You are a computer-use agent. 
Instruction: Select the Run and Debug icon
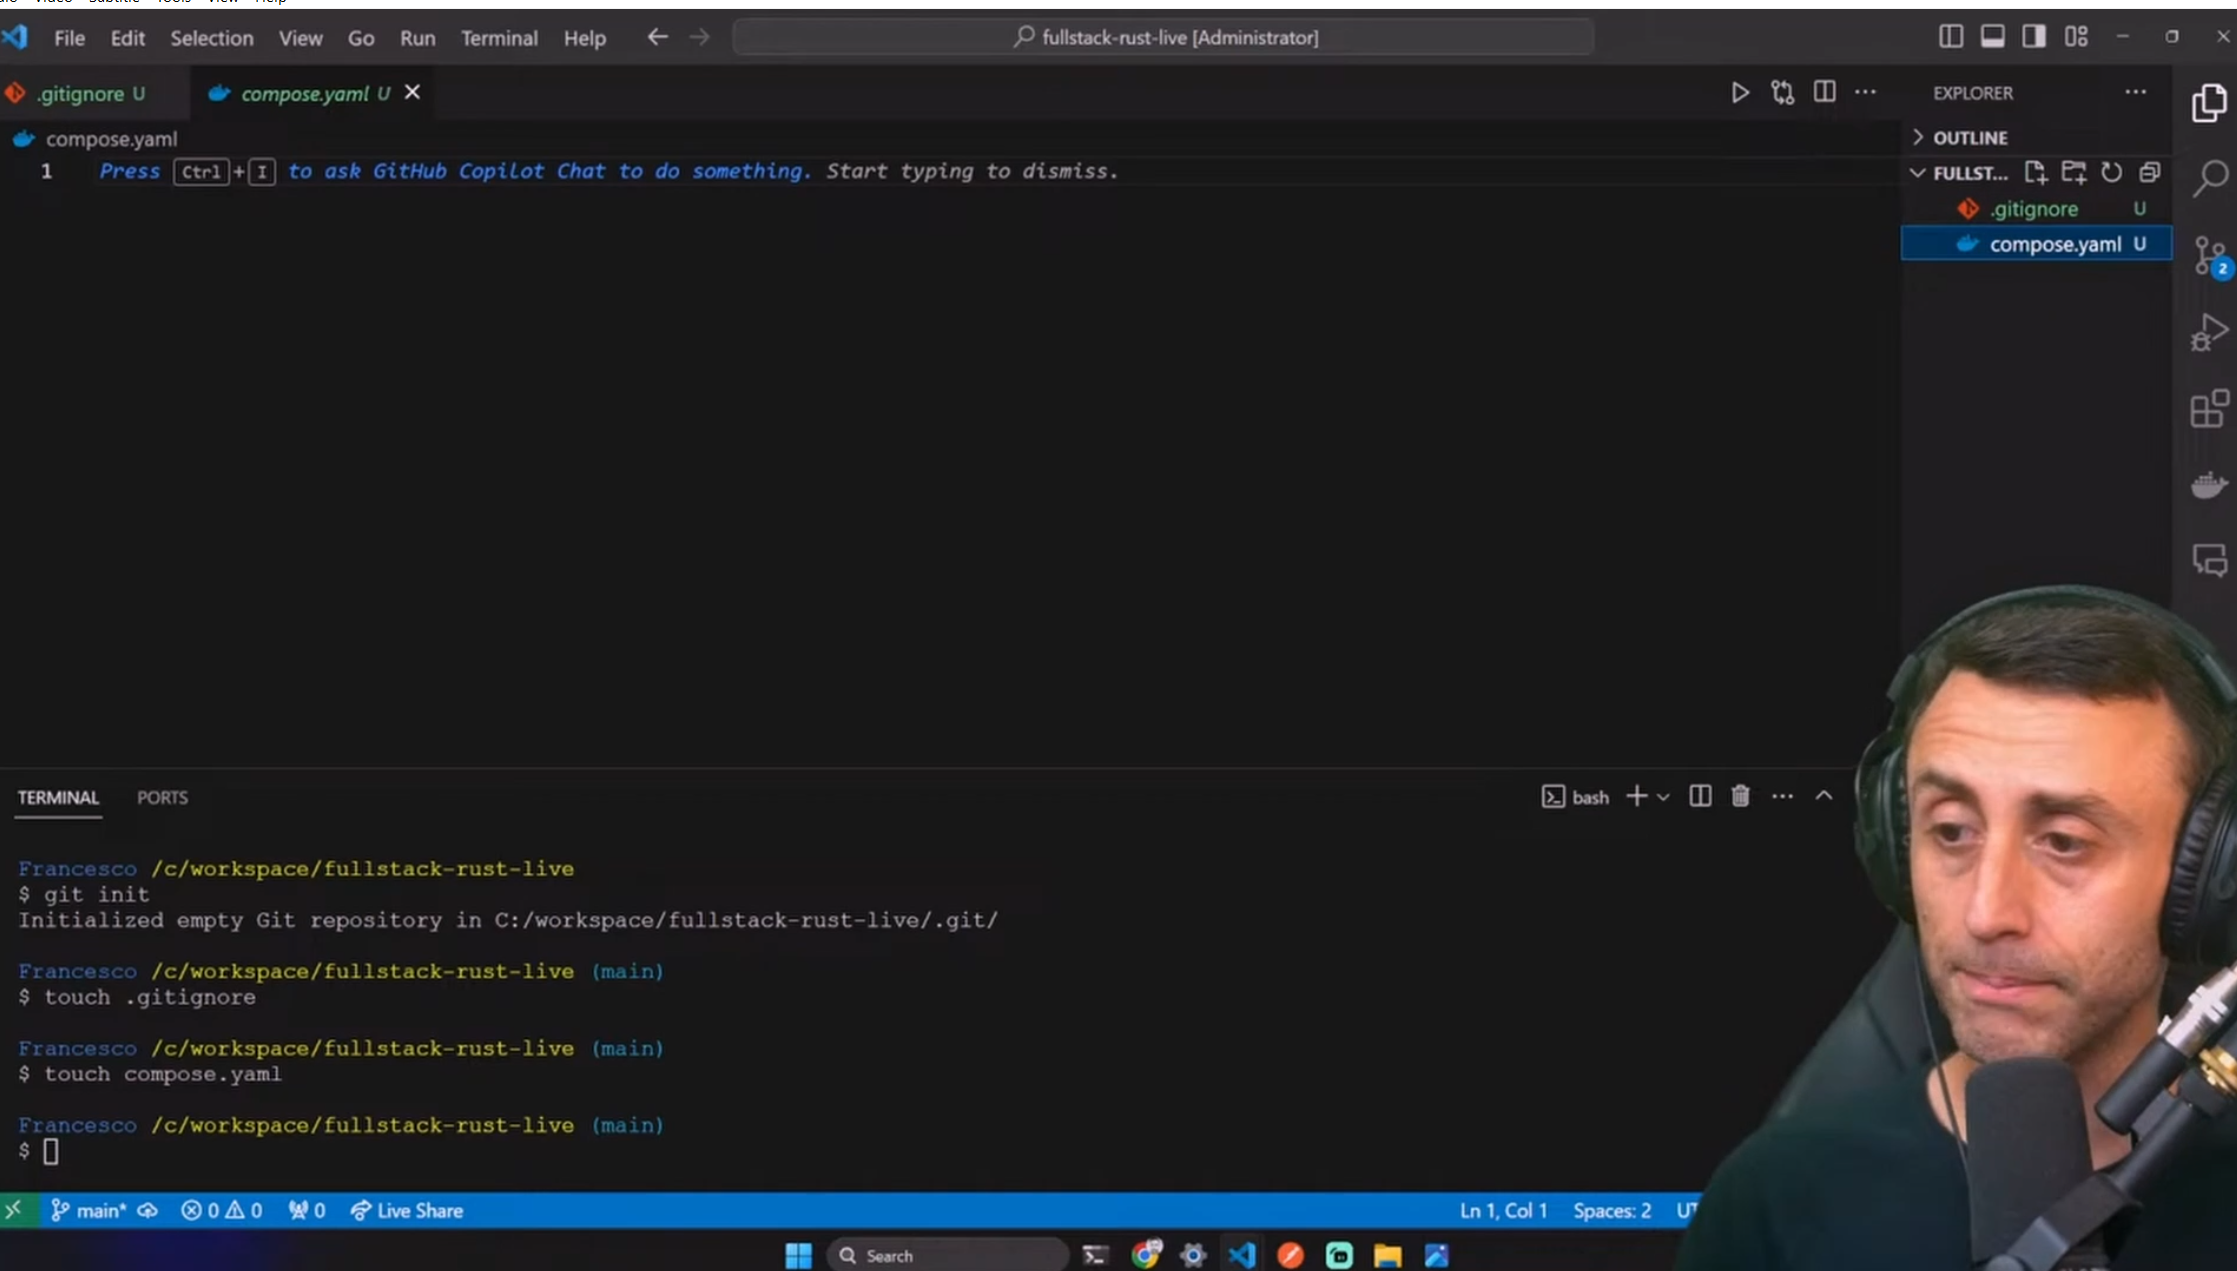click(2210, 332)
